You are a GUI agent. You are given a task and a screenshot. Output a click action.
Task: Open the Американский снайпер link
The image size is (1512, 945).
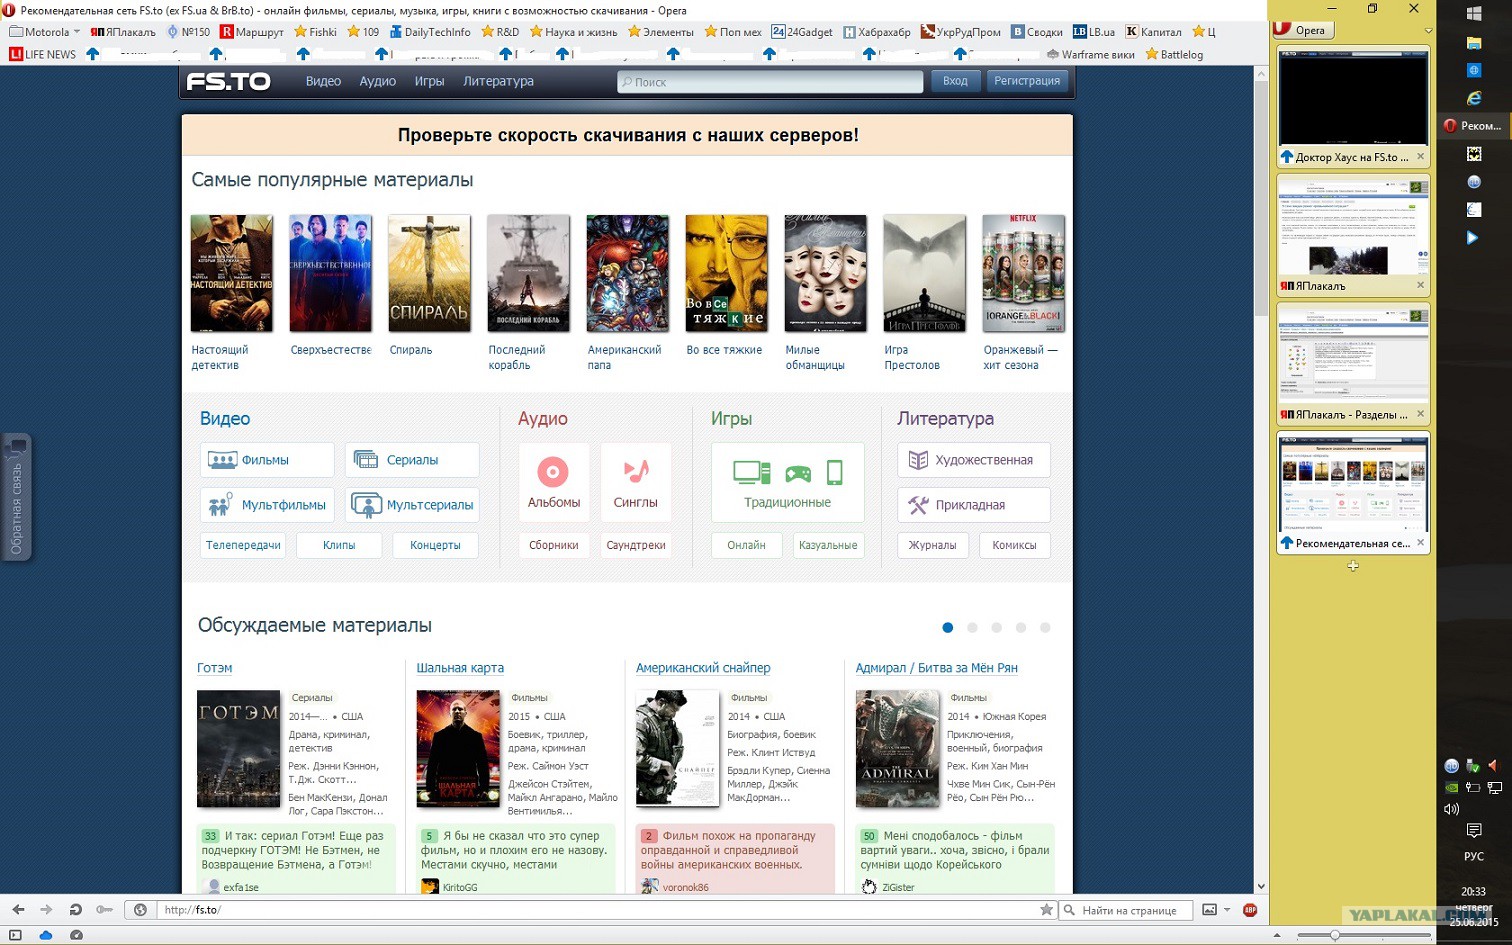703,668
